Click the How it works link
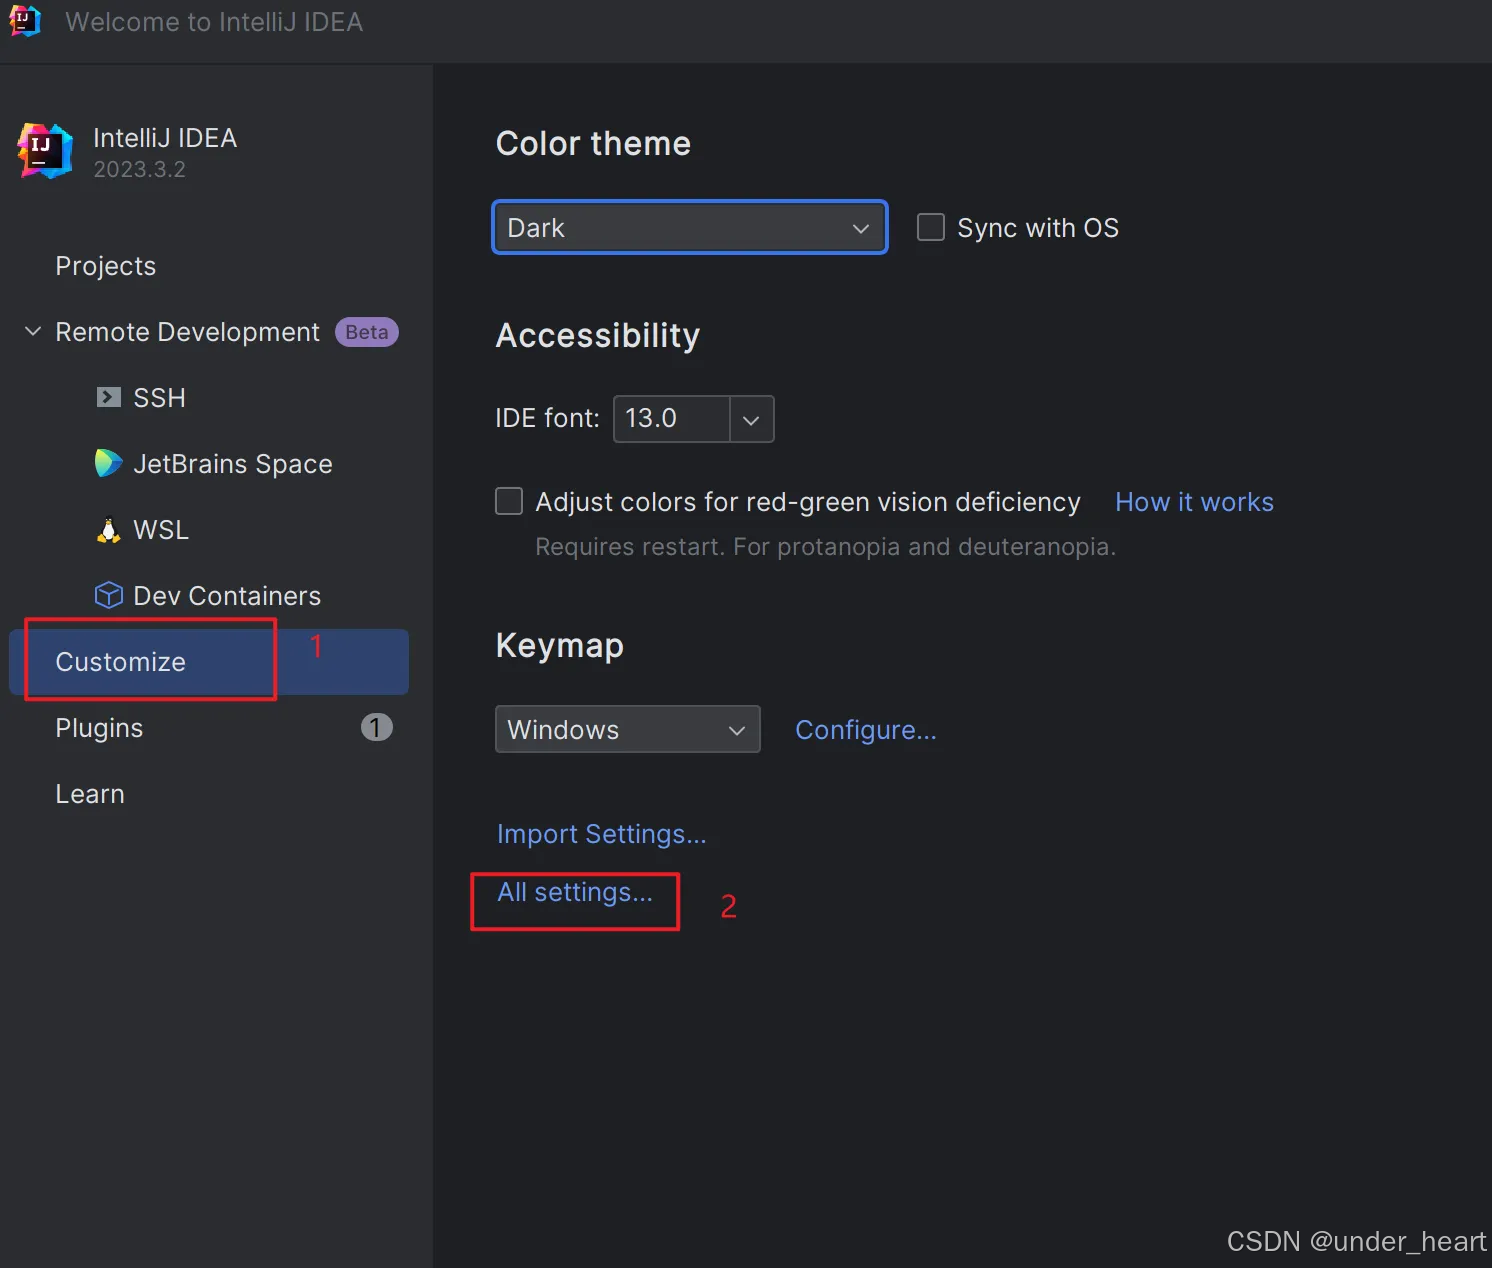 pyautogui.click(x=1194, y=502)
